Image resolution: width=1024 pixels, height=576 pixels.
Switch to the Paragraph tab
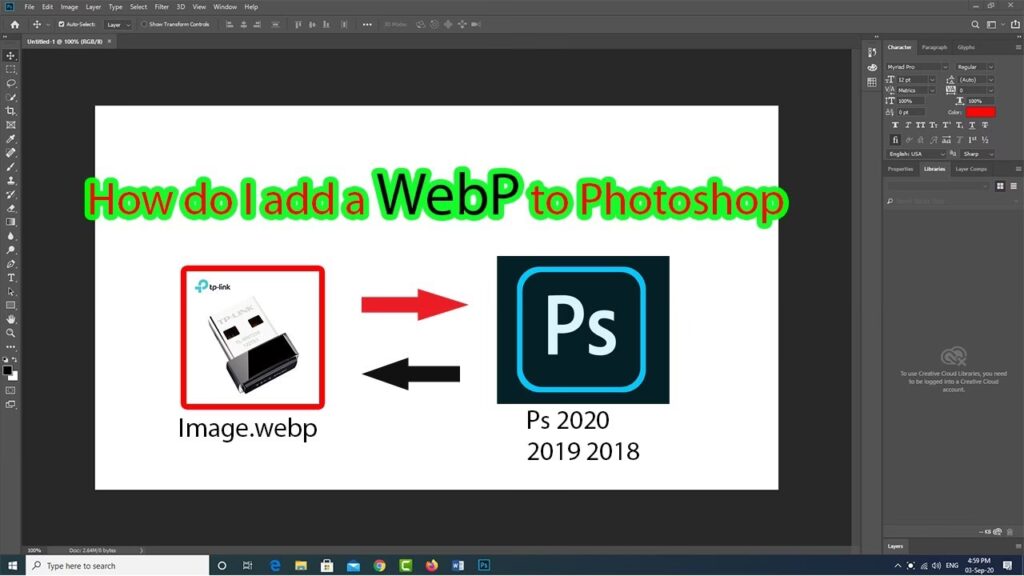coord(934,47)
